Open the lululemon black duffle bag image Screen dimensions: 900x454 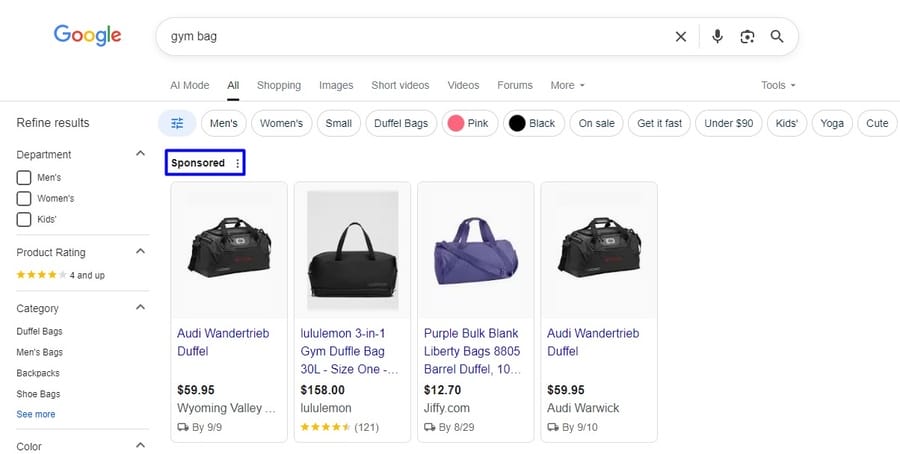pyautogui.click(x=352, y=251)
